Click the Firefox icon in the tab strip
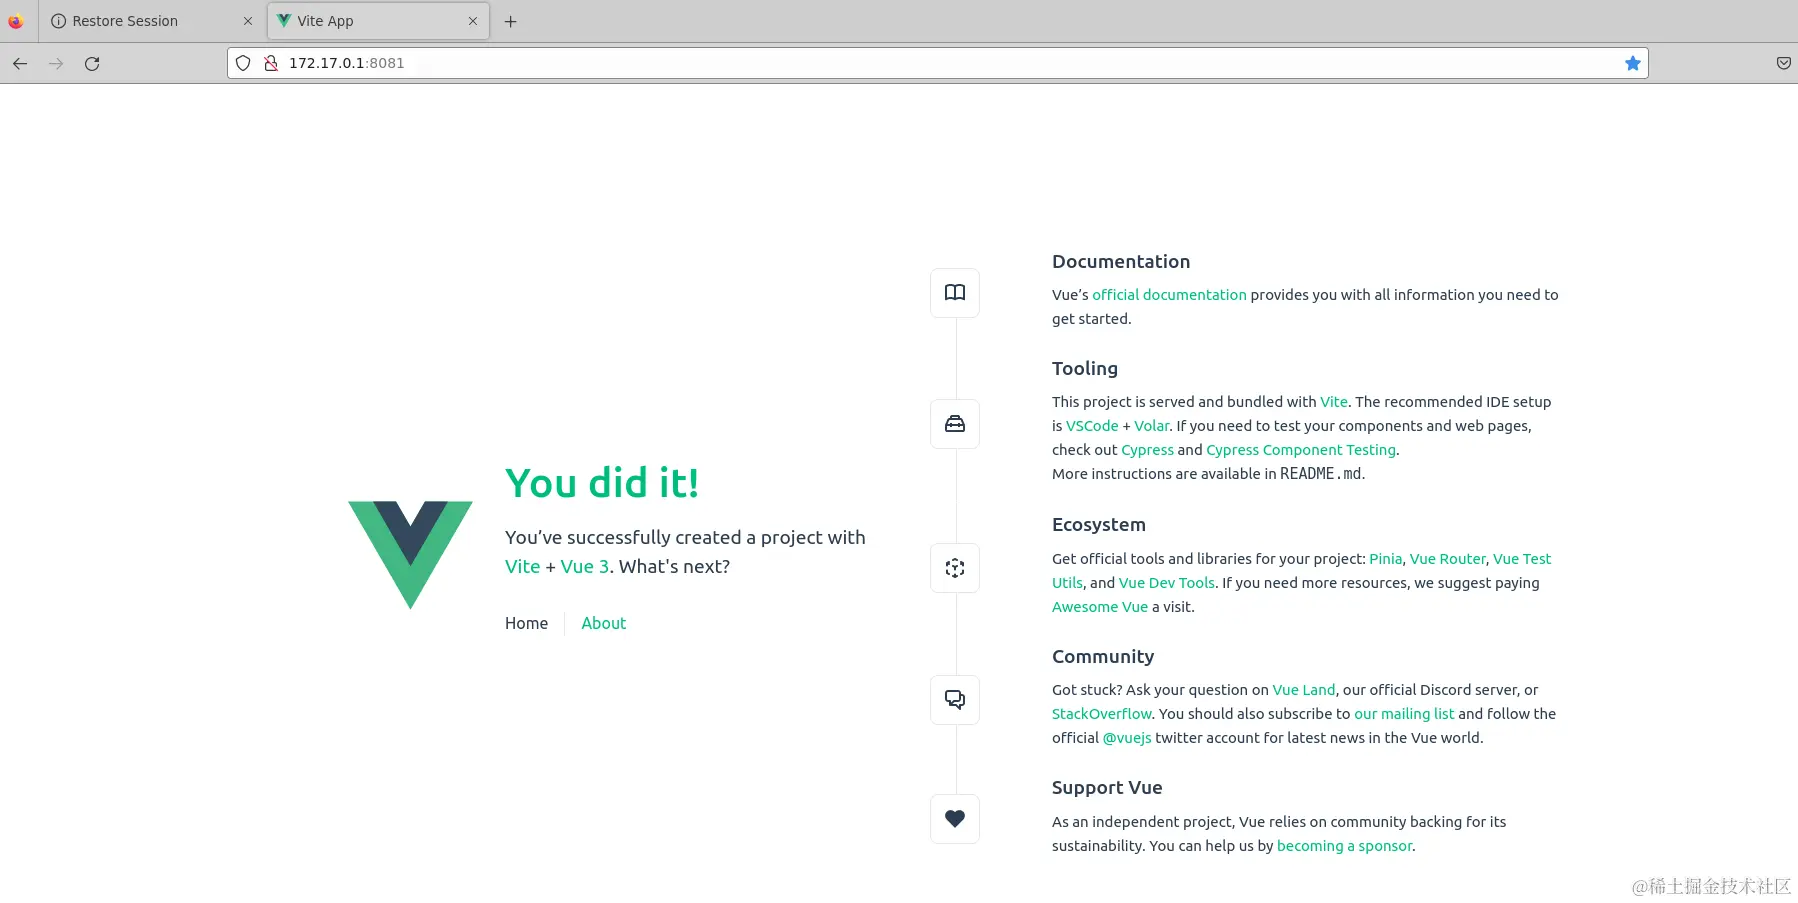 click(x=15, y=21)
